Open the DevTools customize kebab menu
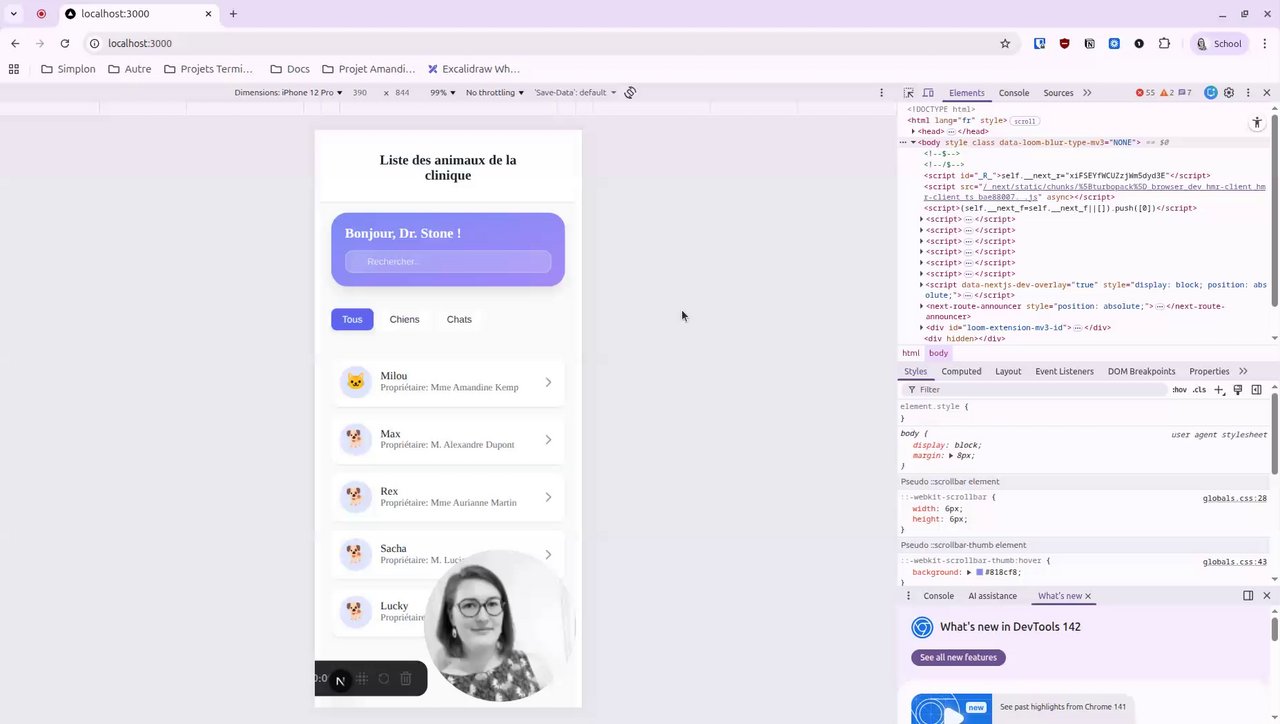1280x724 pixels. tap(1248, 93)
